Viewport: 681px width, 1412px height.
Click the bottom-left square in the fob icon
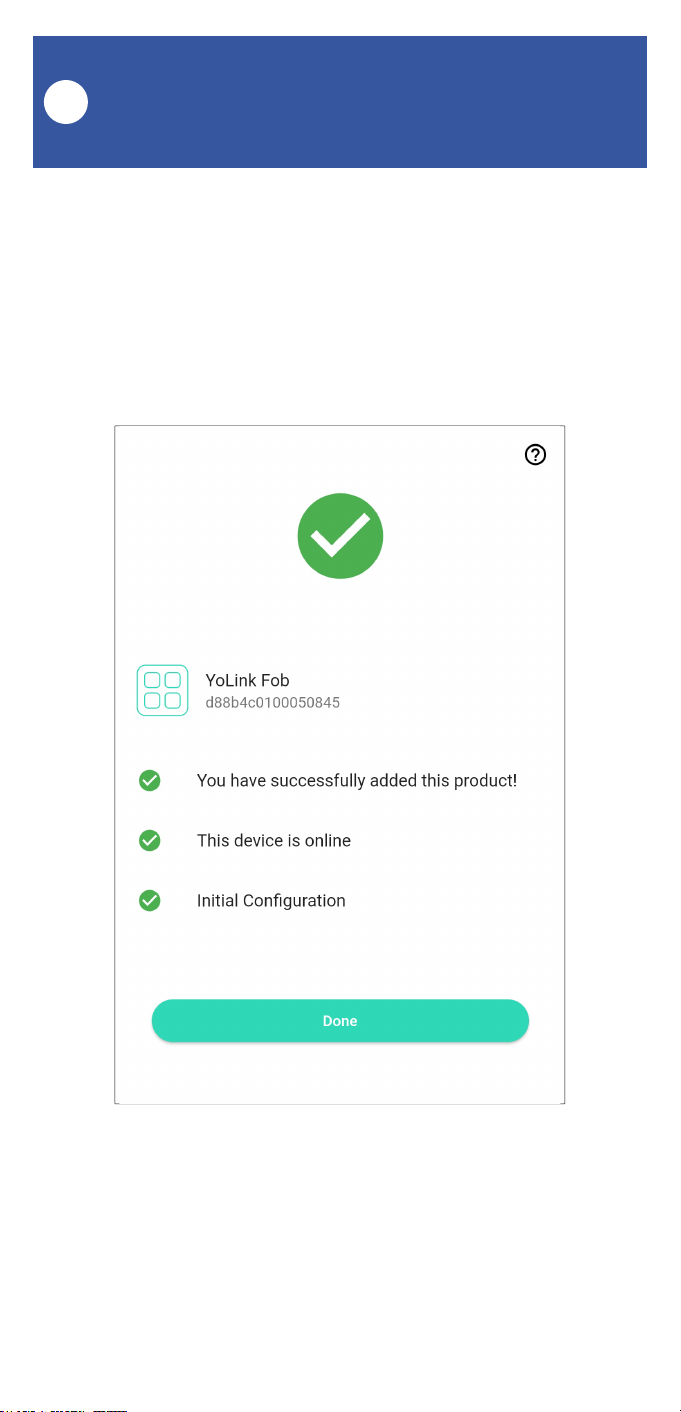pyautogui.click(x=153, y=700)
